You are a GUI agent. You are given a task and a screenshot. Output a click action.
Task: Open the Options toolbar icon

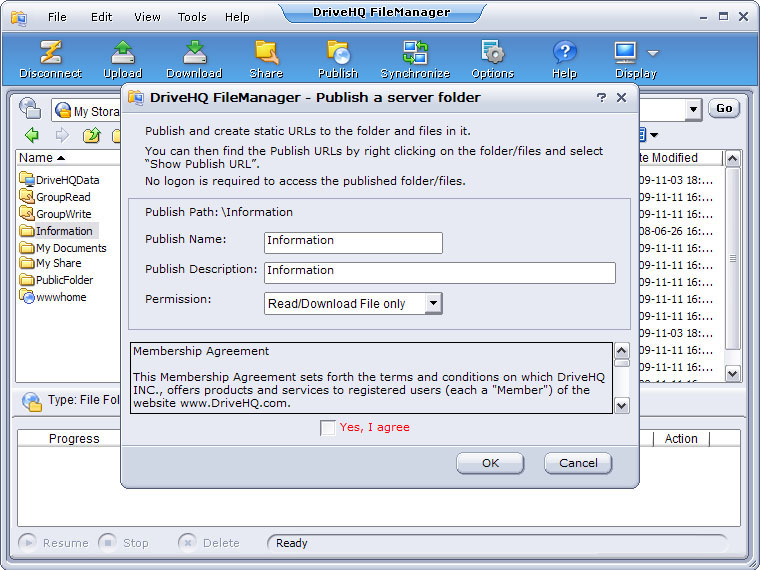tap(492, 59)
